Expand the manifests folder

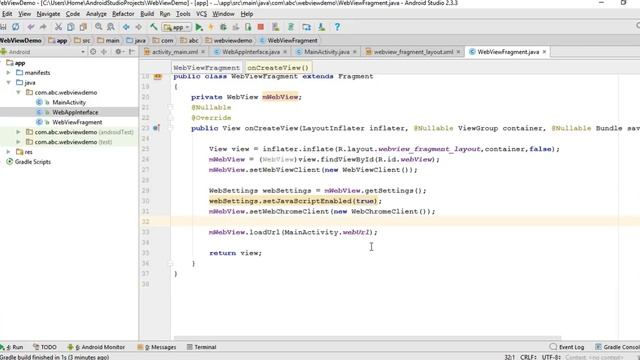pos(8,73)
